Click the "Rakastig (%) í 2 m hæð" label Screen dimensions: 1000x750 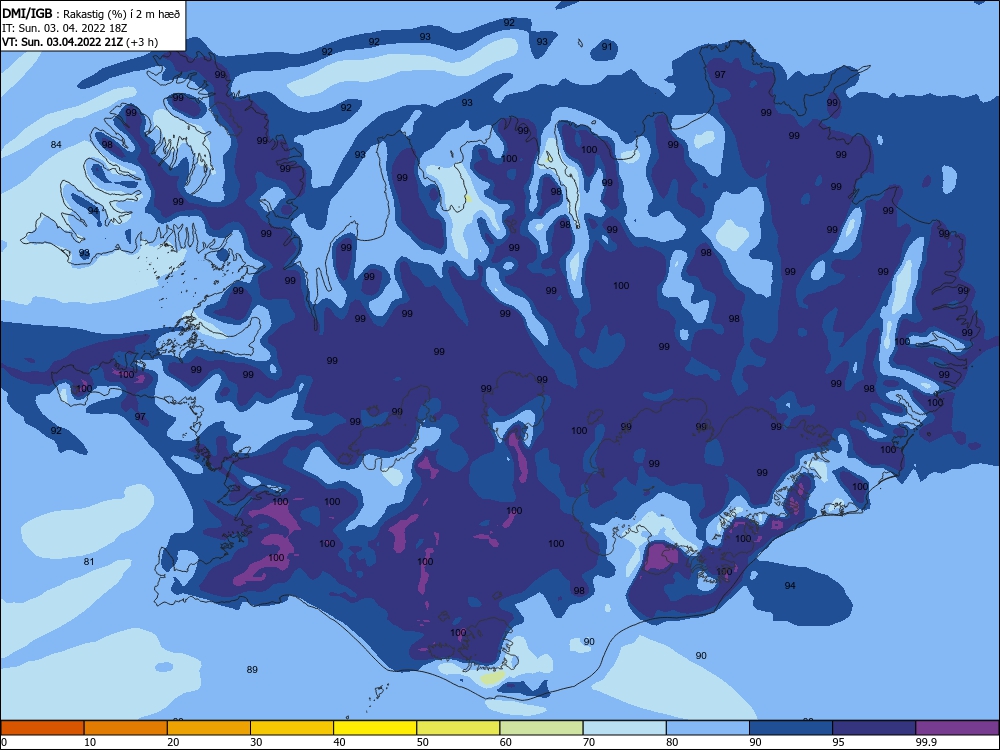click(x=121, y=14)
